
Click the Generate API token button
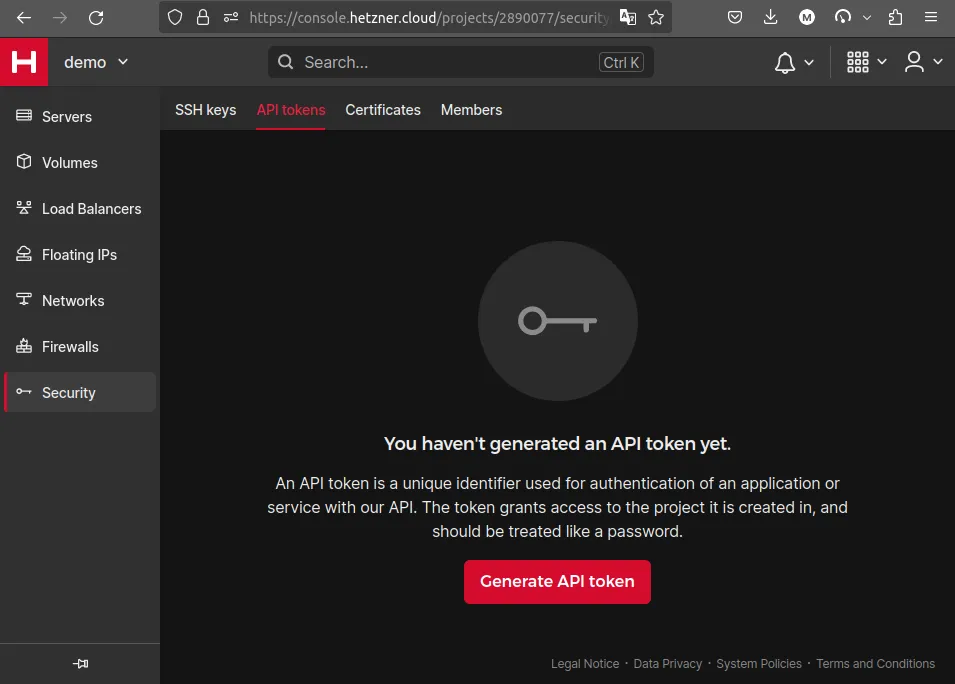[557, 581]
